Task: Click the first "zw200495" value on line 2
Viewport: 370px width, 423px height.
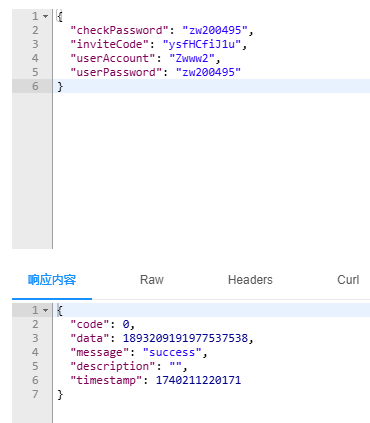Action: tap(215, 30)
